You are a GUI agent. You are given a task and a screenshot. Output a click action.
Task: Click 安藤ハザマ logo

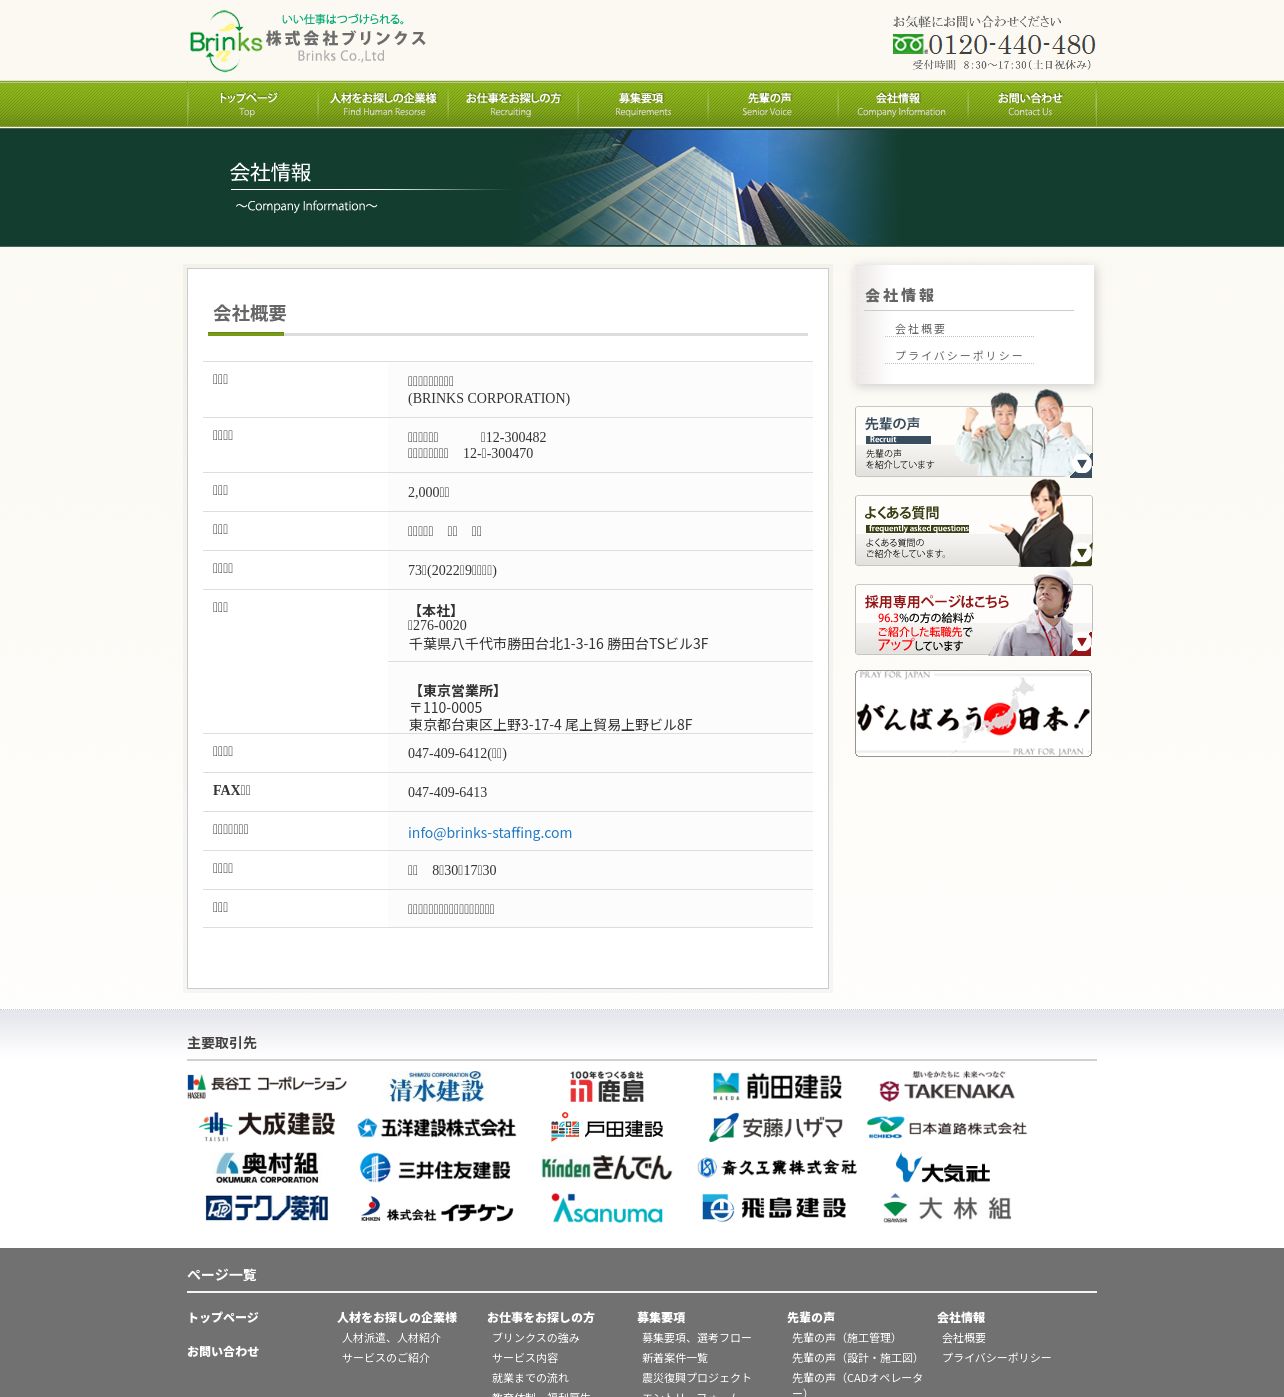[x=776, y=1128]
